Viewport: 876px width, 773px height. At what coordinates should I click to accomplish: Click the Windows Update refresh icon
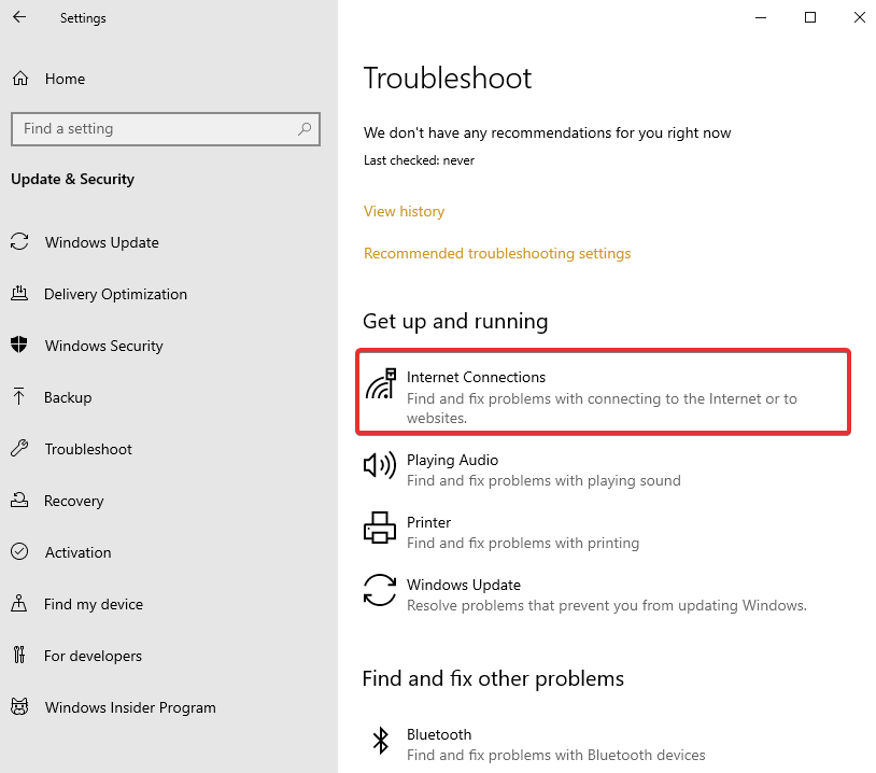tap(380, 591)
